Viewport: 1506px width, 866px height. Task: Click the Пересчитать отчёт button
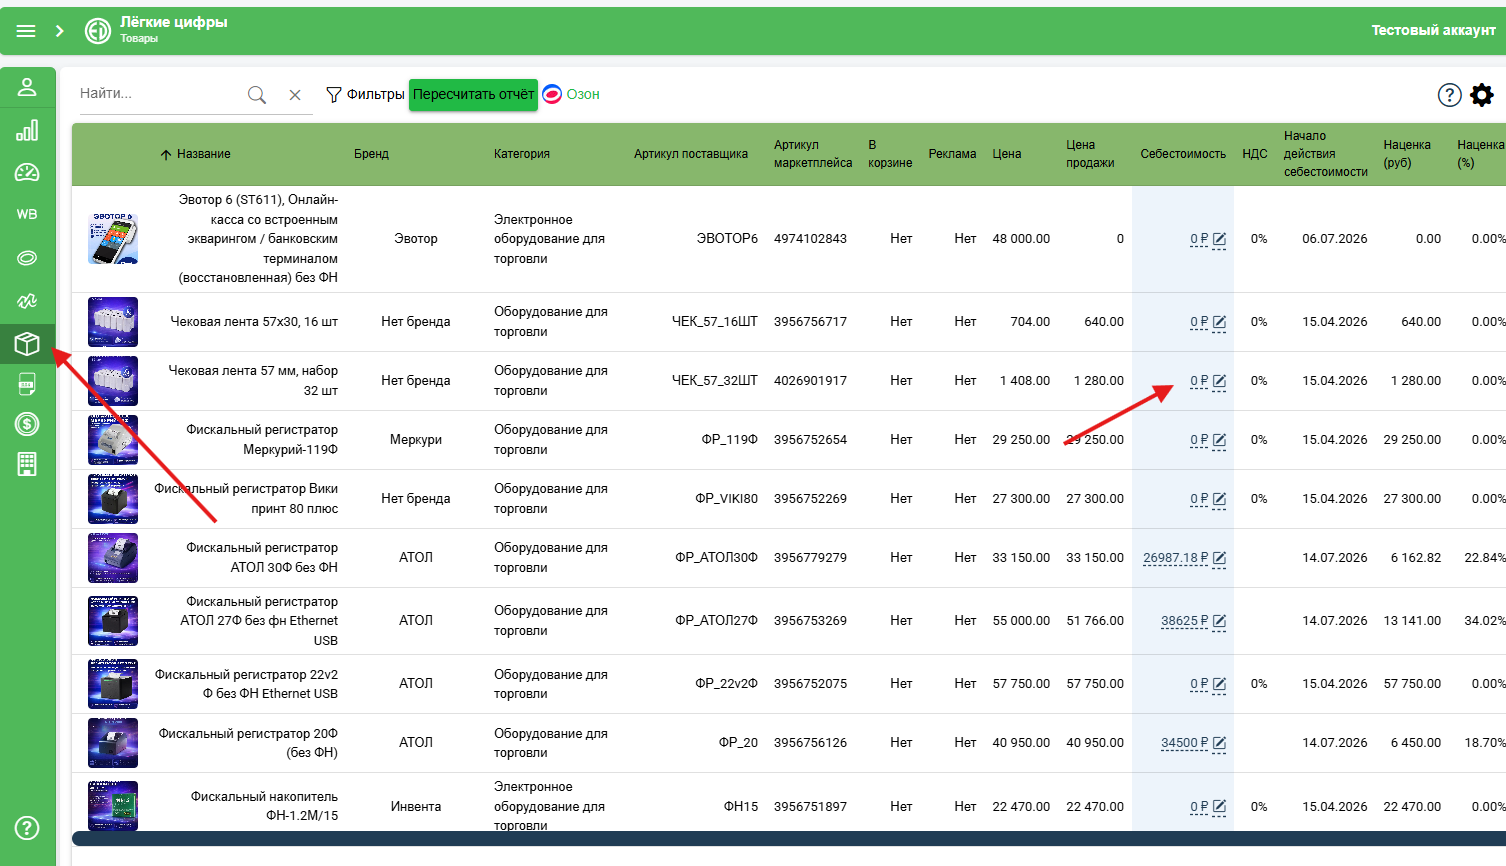coord(473,94)
